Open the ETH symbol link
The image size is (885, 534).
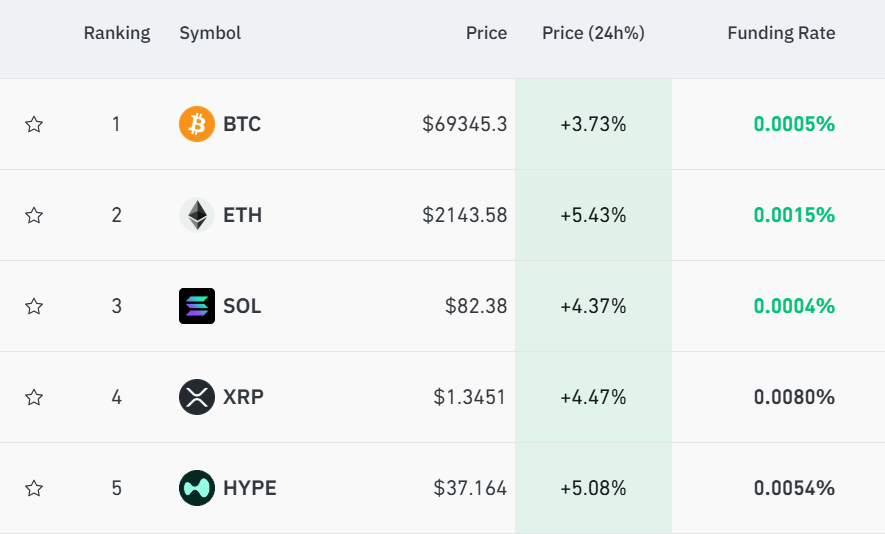(x=243, y=215)
